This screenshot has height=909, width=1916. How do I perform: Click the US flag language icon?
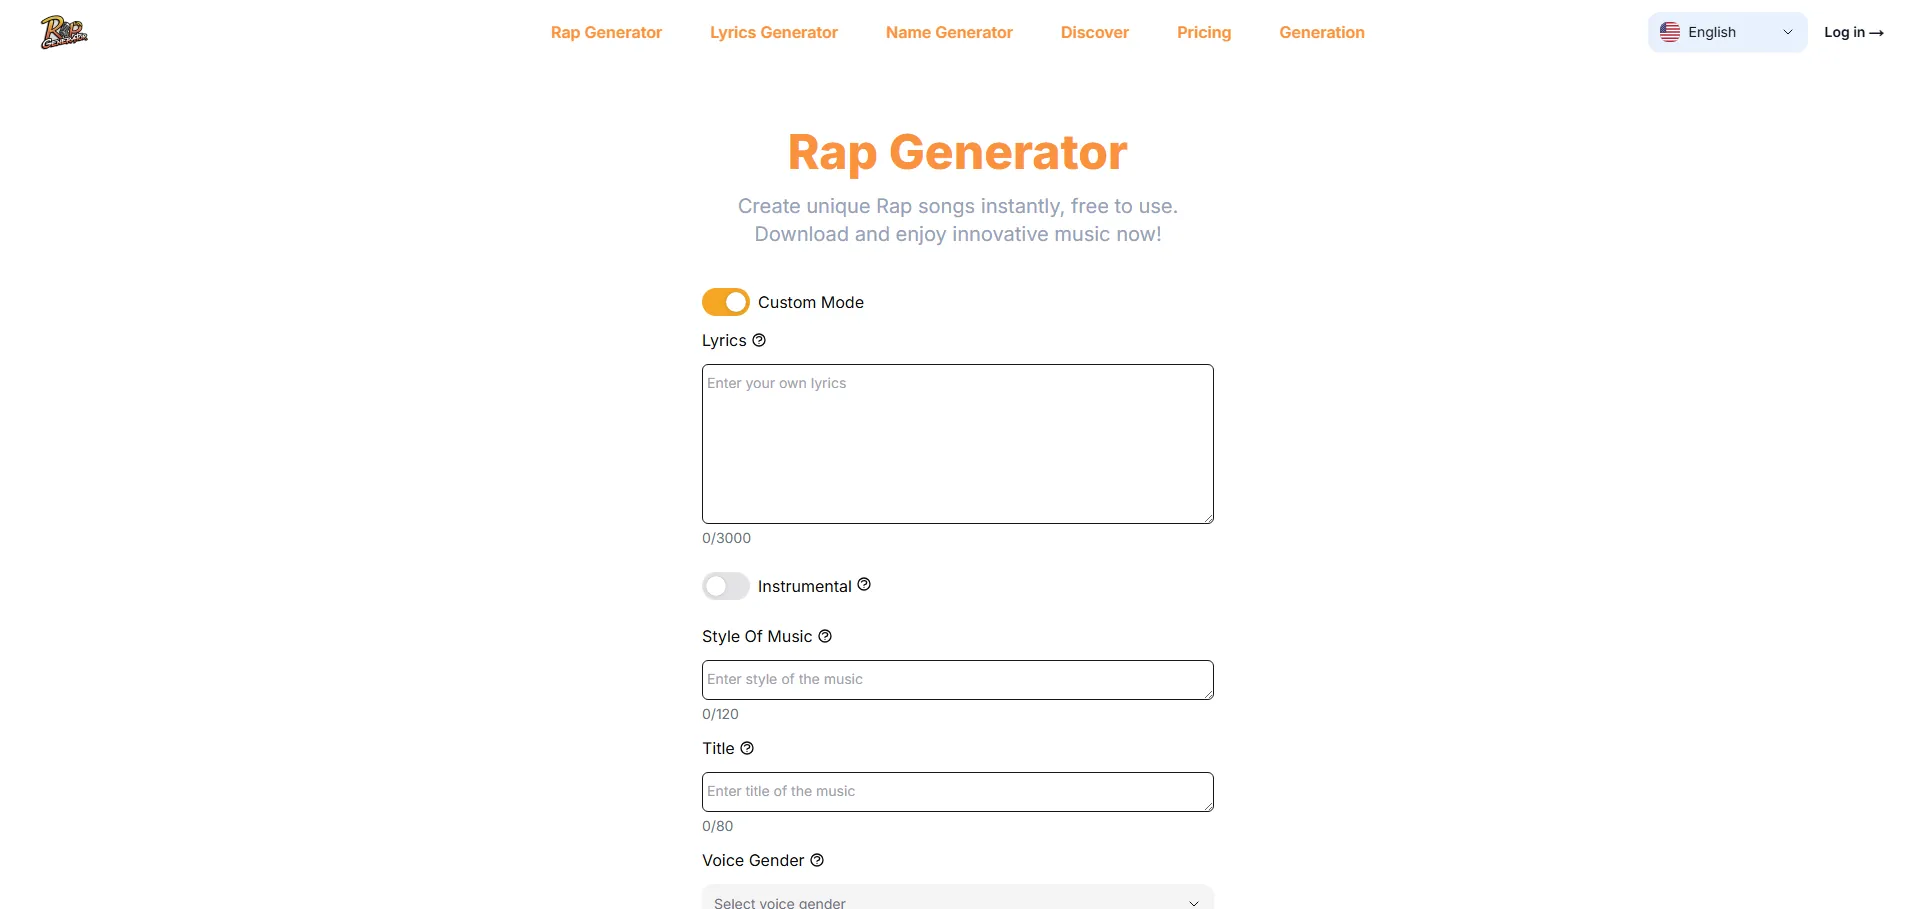[1670, 32]
